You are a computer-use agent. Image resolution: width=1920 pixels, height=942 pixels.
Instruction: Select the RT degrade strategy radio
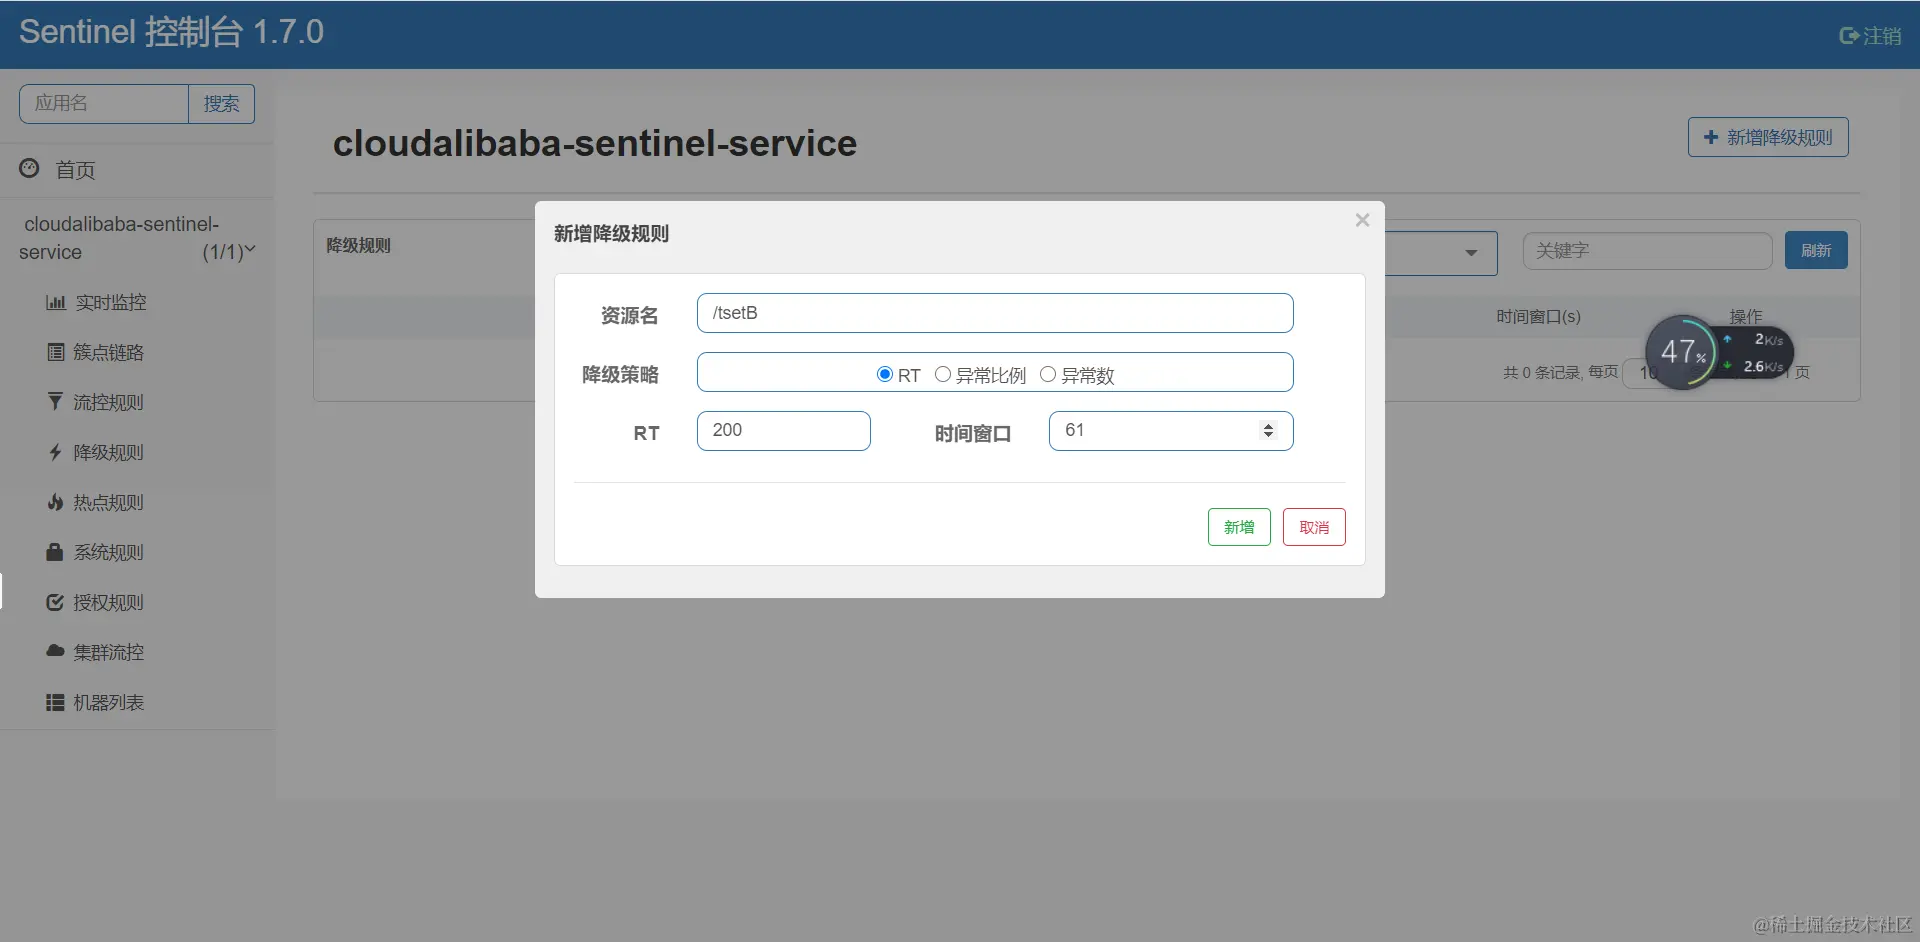coord(884,374)
